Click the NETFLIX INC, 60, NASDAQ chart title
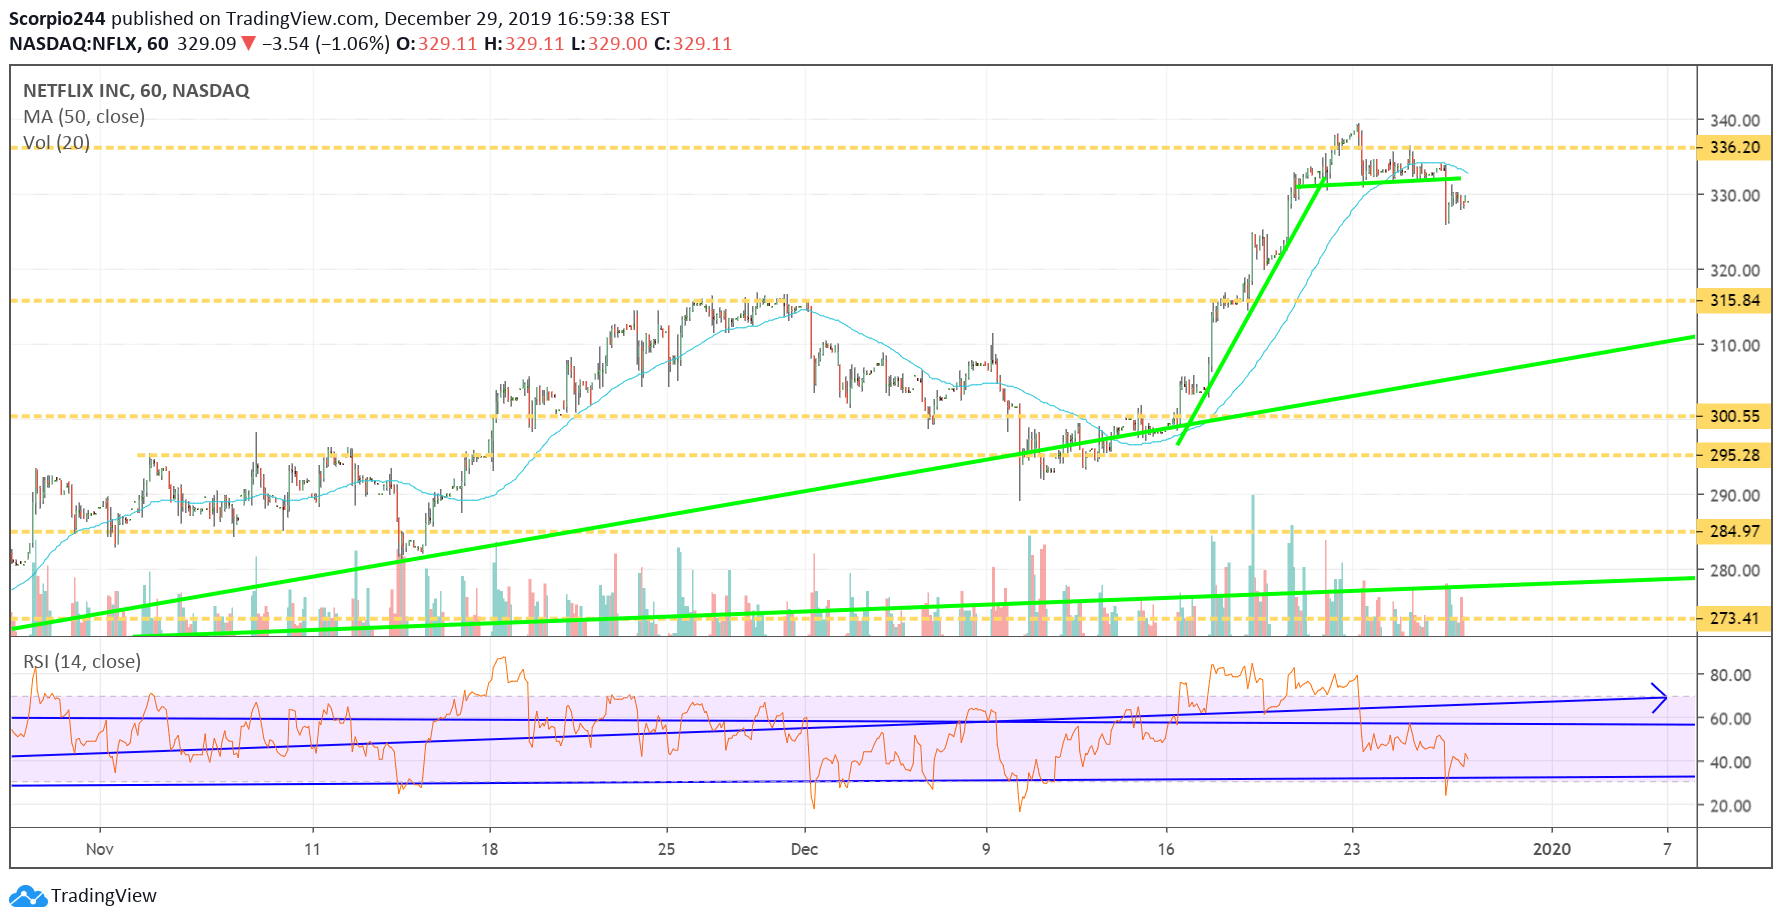 pos(136,91)
